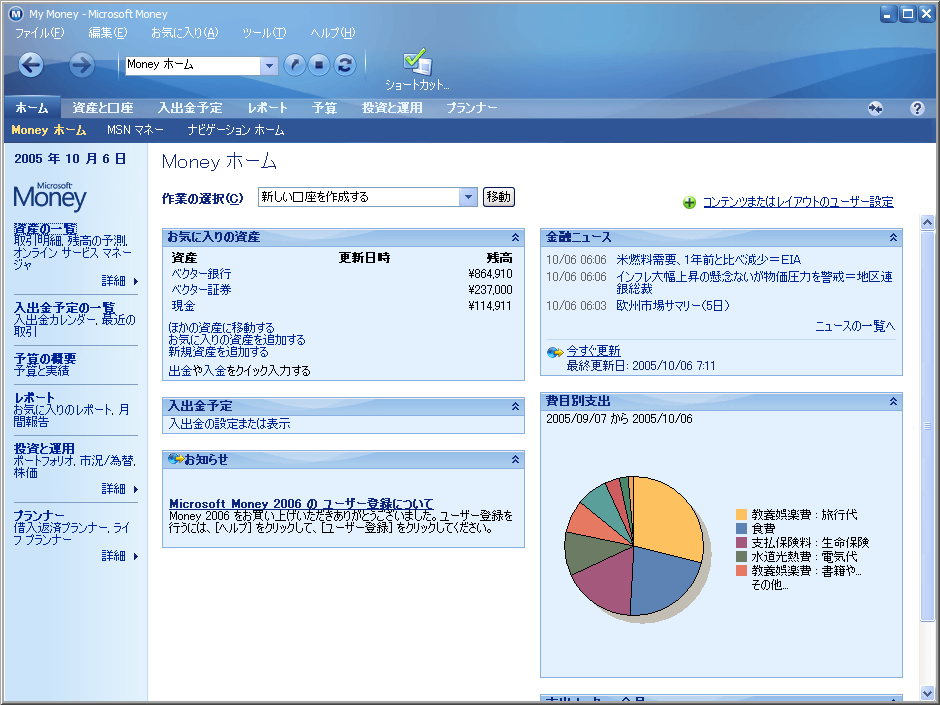Open the MSN マネー sub-tab
The image size is (940, 705).
[x=135, y=130]
